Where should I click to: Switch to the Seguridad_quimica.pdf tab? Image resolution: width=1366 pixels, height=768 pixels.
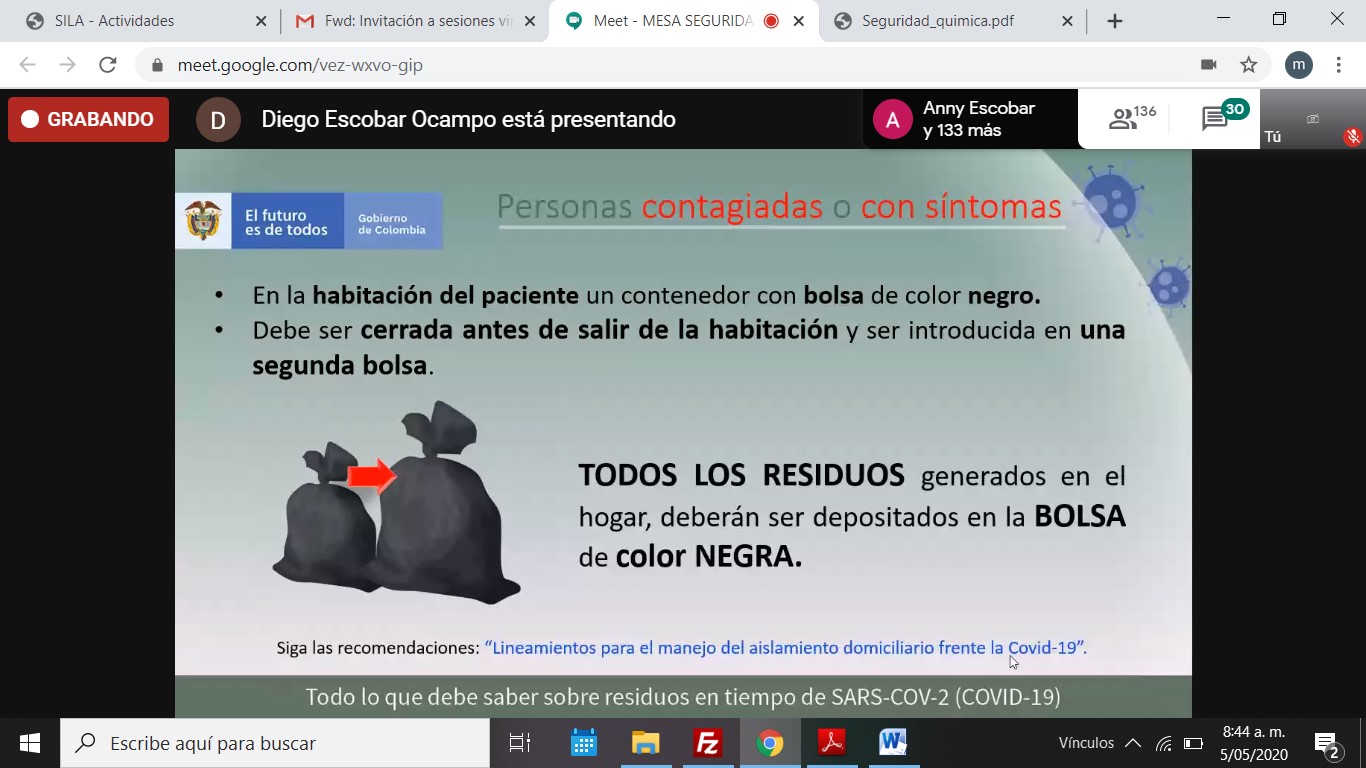tap(952, 21)
